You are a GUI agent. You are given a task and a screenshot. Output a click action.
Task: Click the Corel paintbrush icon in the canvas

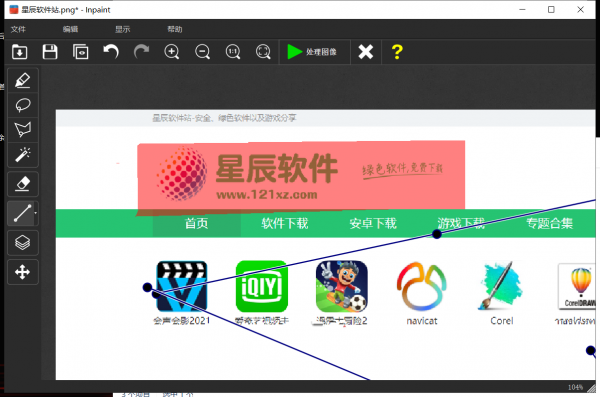(500, 286)
